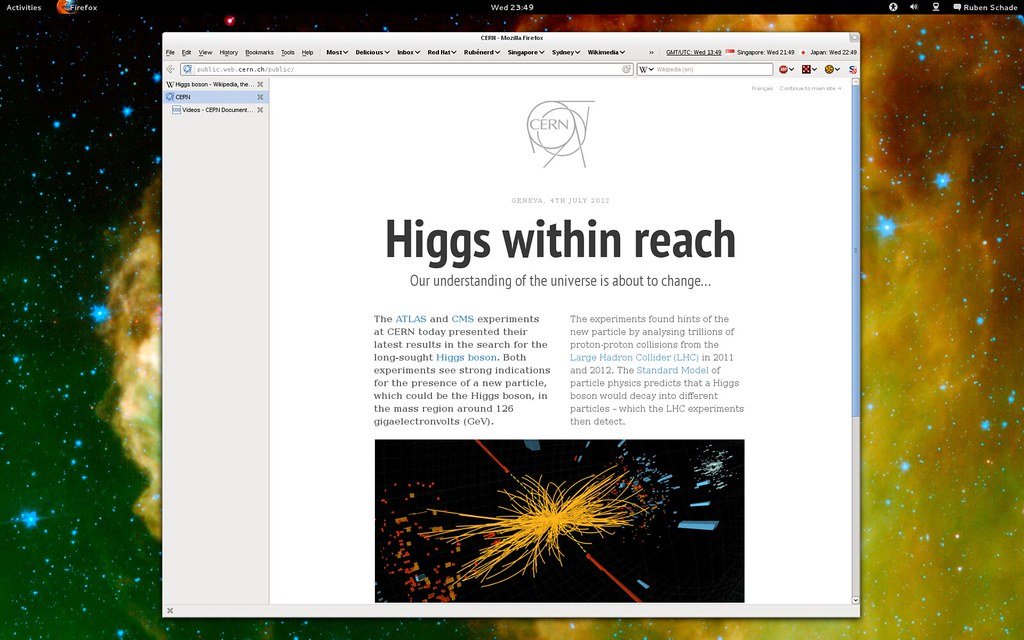
Task: Click the yellow round extension icon
Action: (x=829, y=69)
